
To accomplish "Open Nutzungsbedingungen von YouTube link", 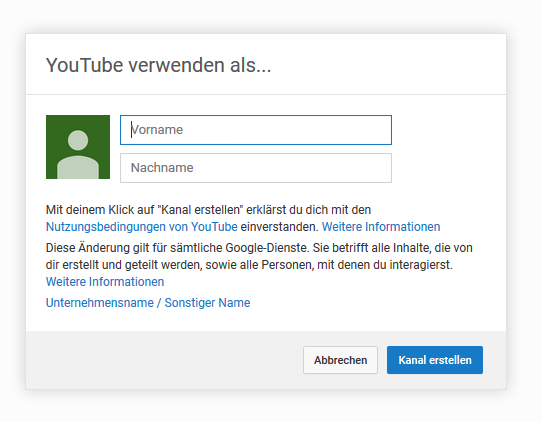I will click(142, 227).
